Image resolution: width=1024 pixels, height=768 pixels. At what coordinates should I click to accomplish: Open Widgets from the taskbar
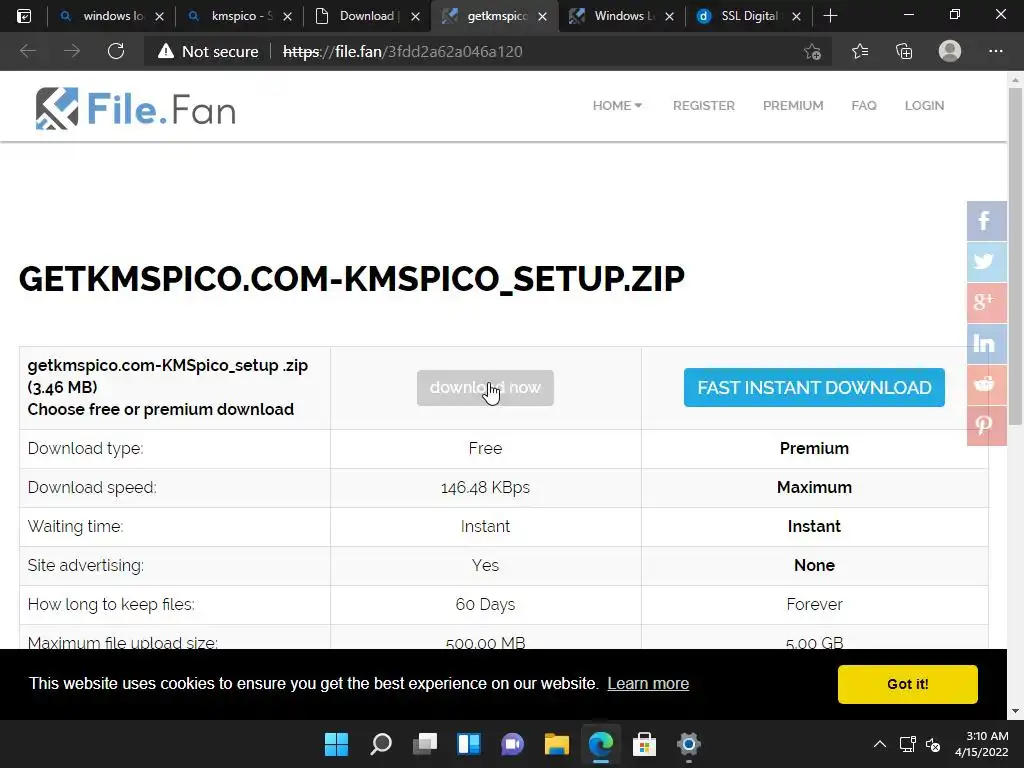click(x=469, y=744)
